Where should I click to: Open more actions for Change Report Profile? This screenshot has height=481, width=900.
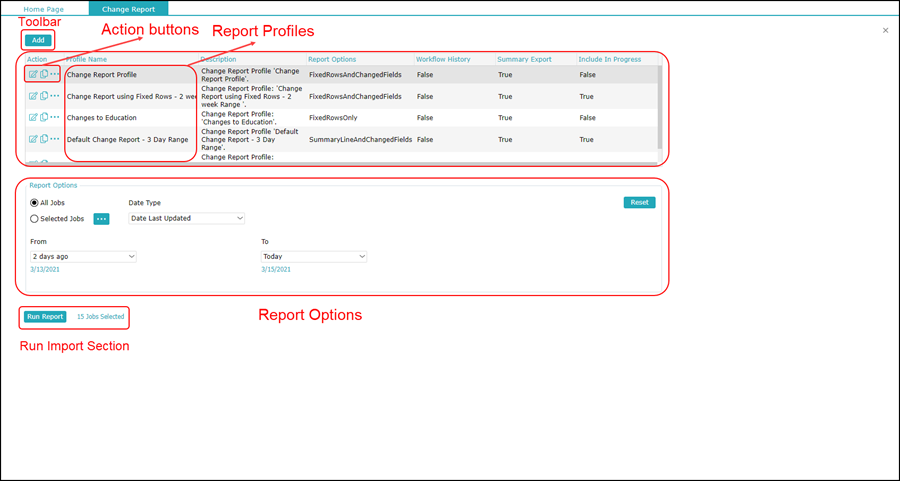pyautogui.click(x=55, y=75)
